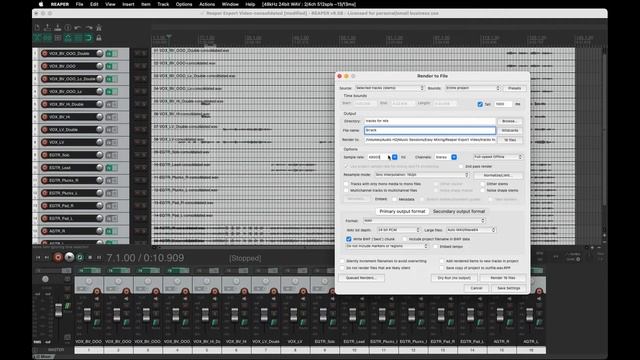Arm record on track VOX_BV_OOO

click(x=45, y=66)
